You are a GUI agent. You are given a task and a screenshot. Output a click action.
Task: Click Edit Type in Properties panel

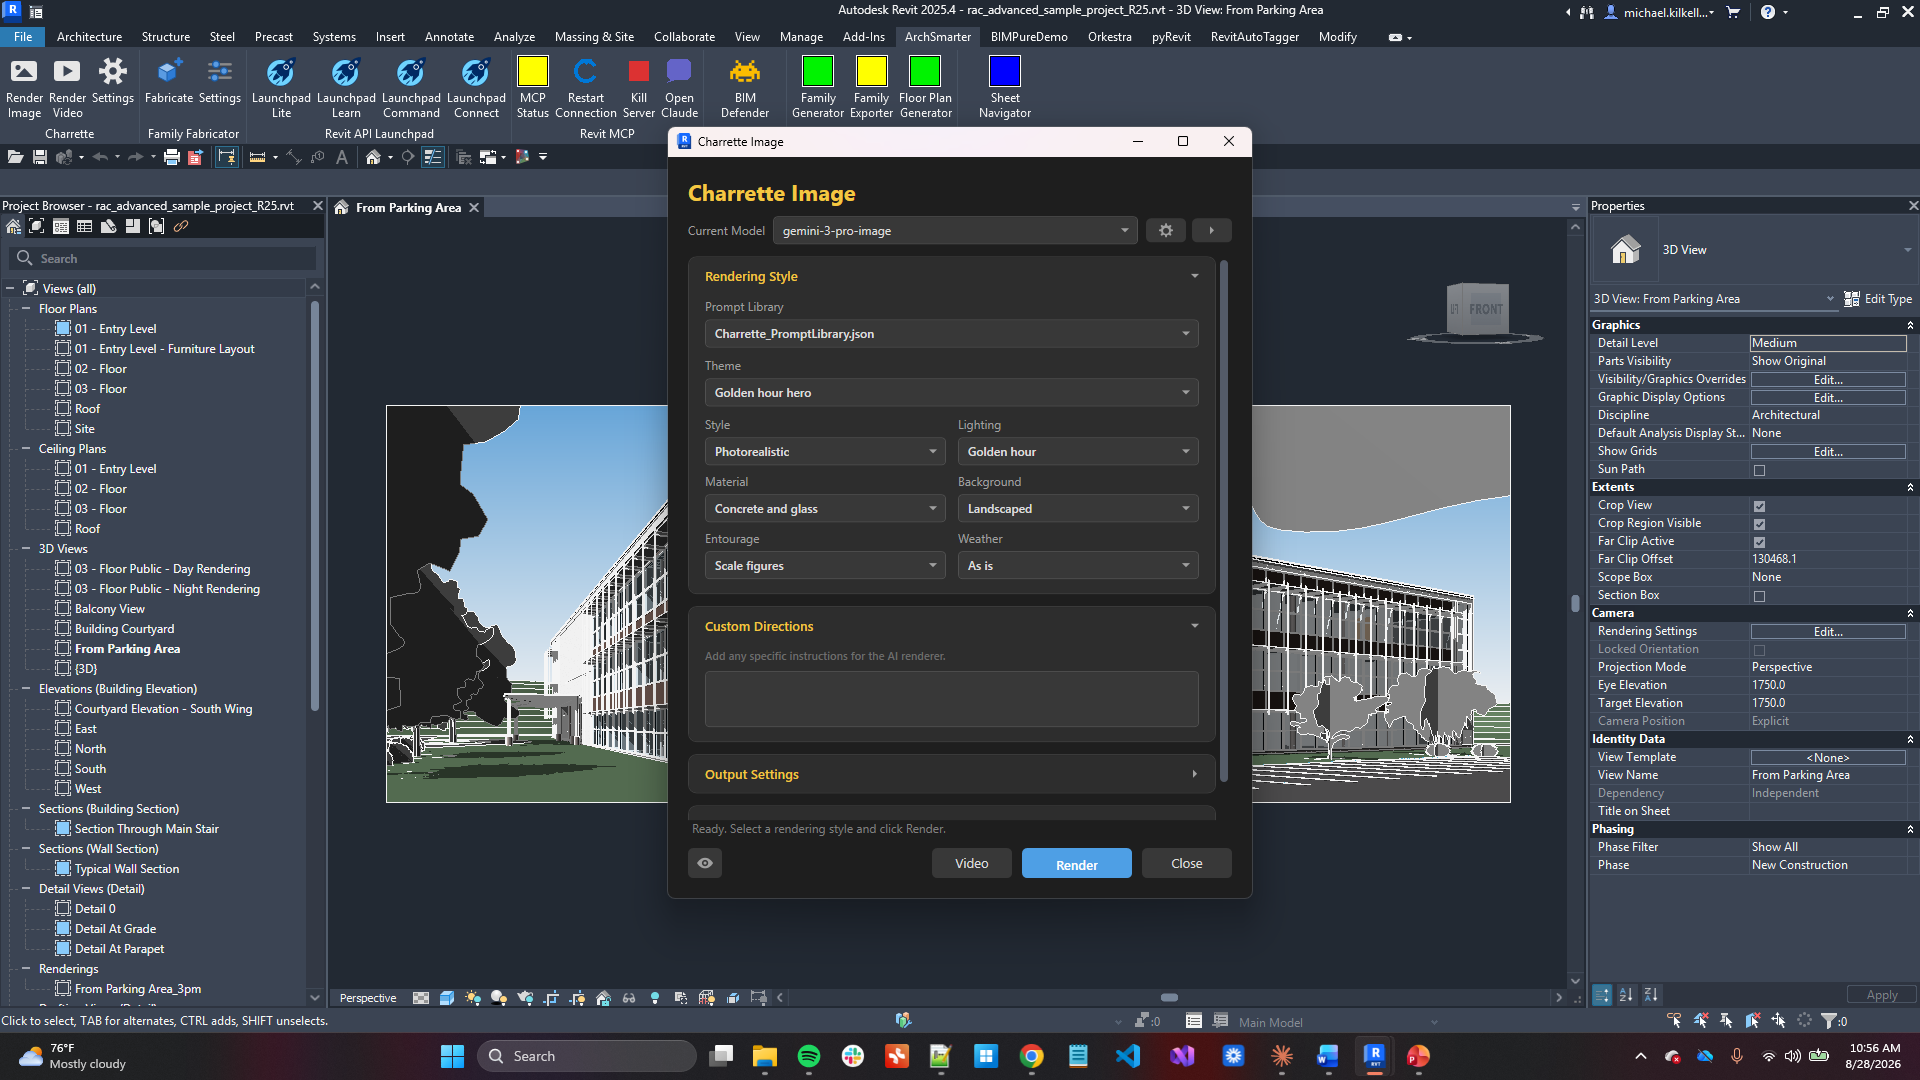click(x=1878, y=299)
